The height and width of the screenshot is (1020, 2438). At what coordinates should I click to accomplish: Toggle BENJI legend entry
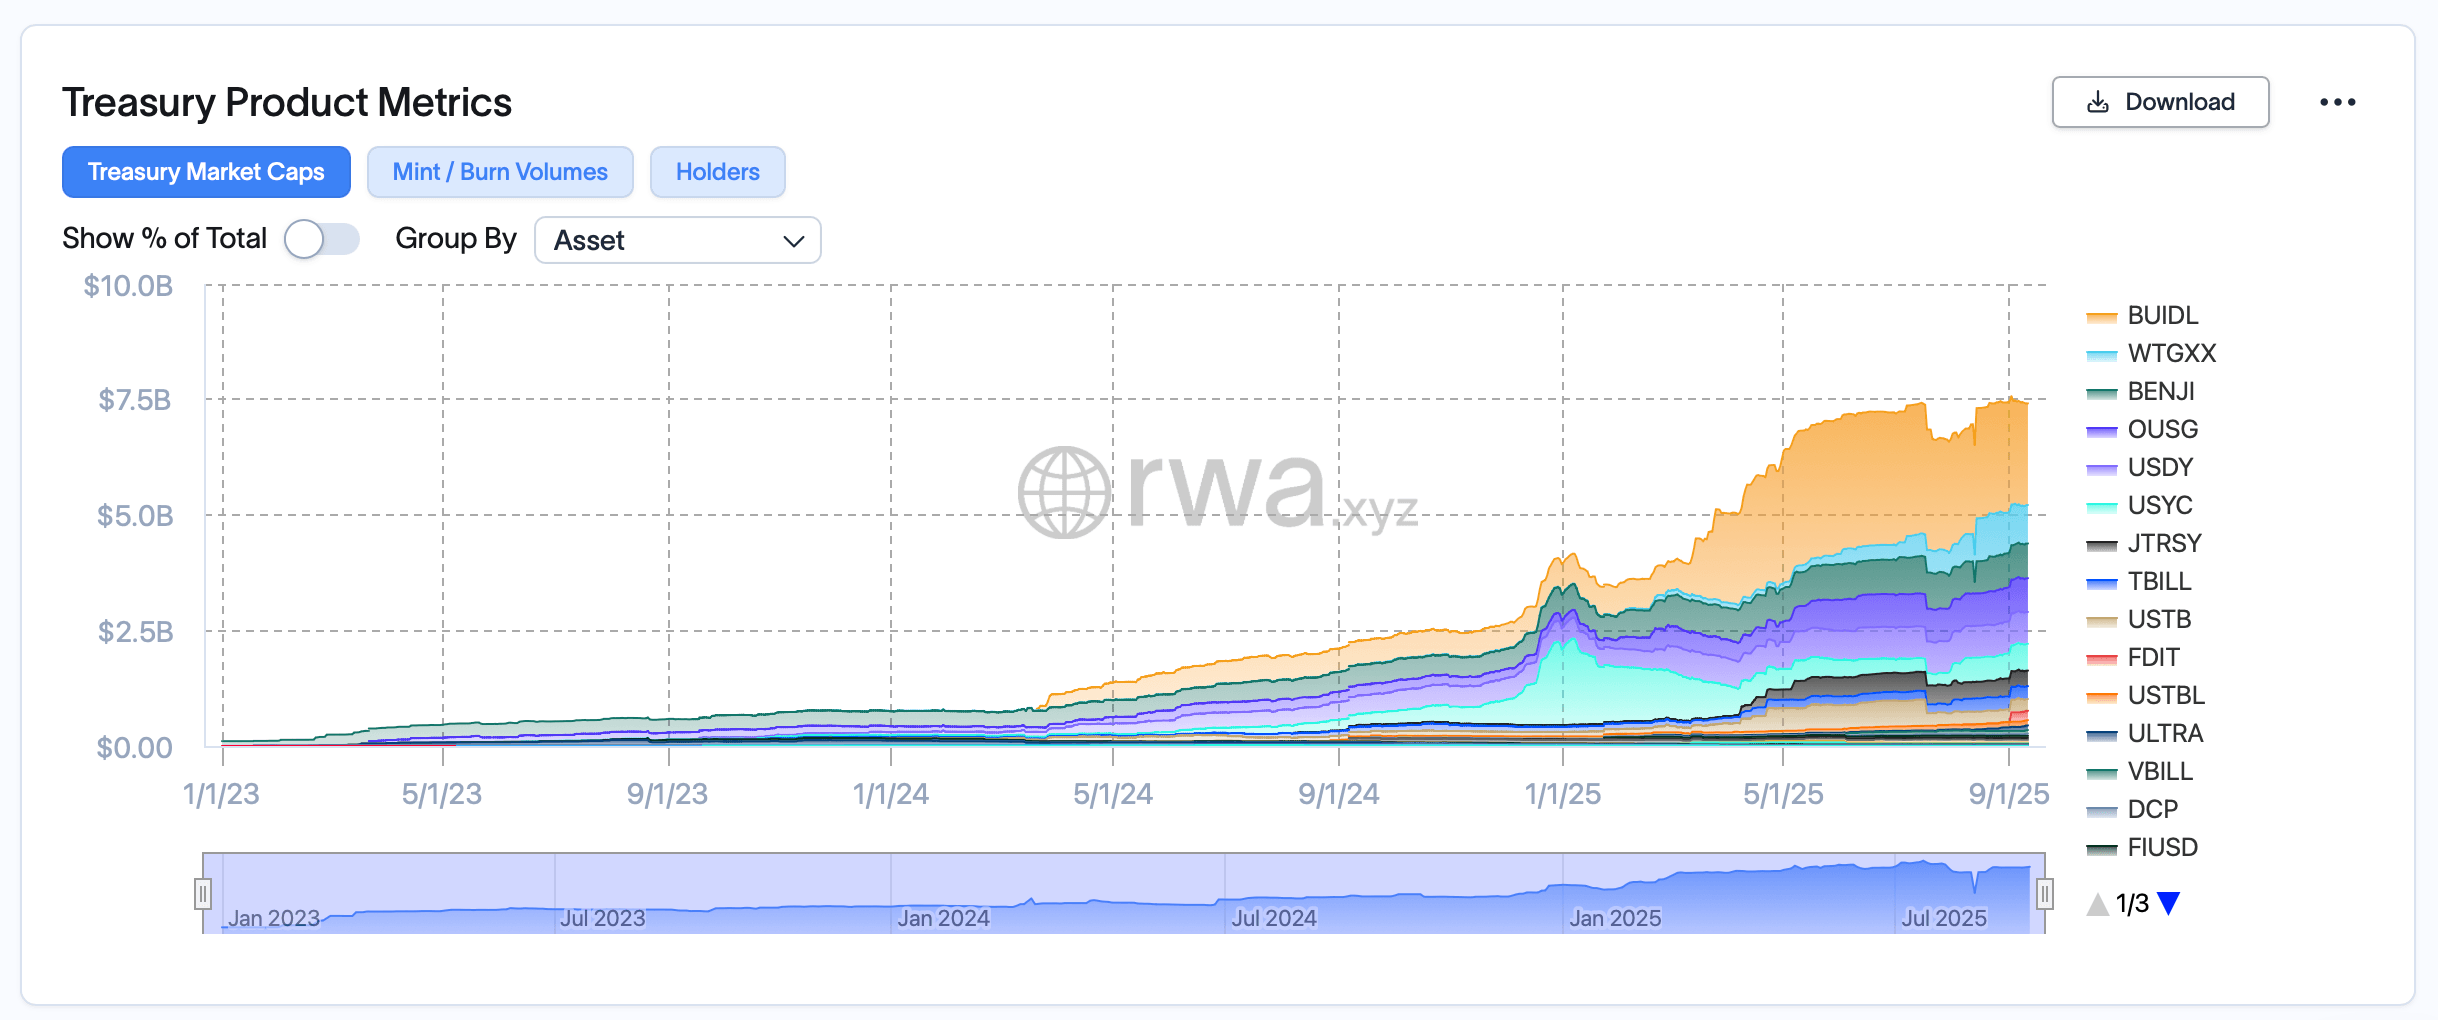point(2160,392)
